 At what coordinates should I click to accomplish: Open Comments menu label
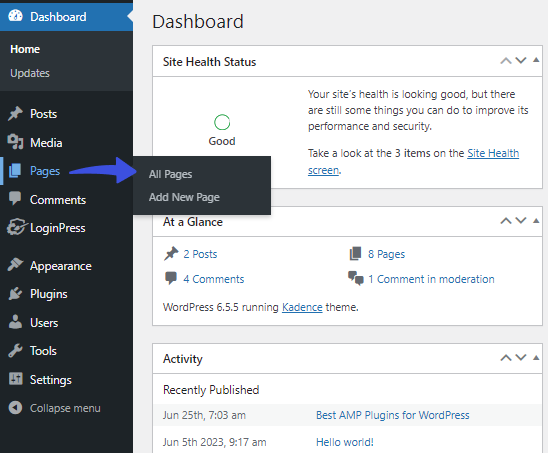58,200
